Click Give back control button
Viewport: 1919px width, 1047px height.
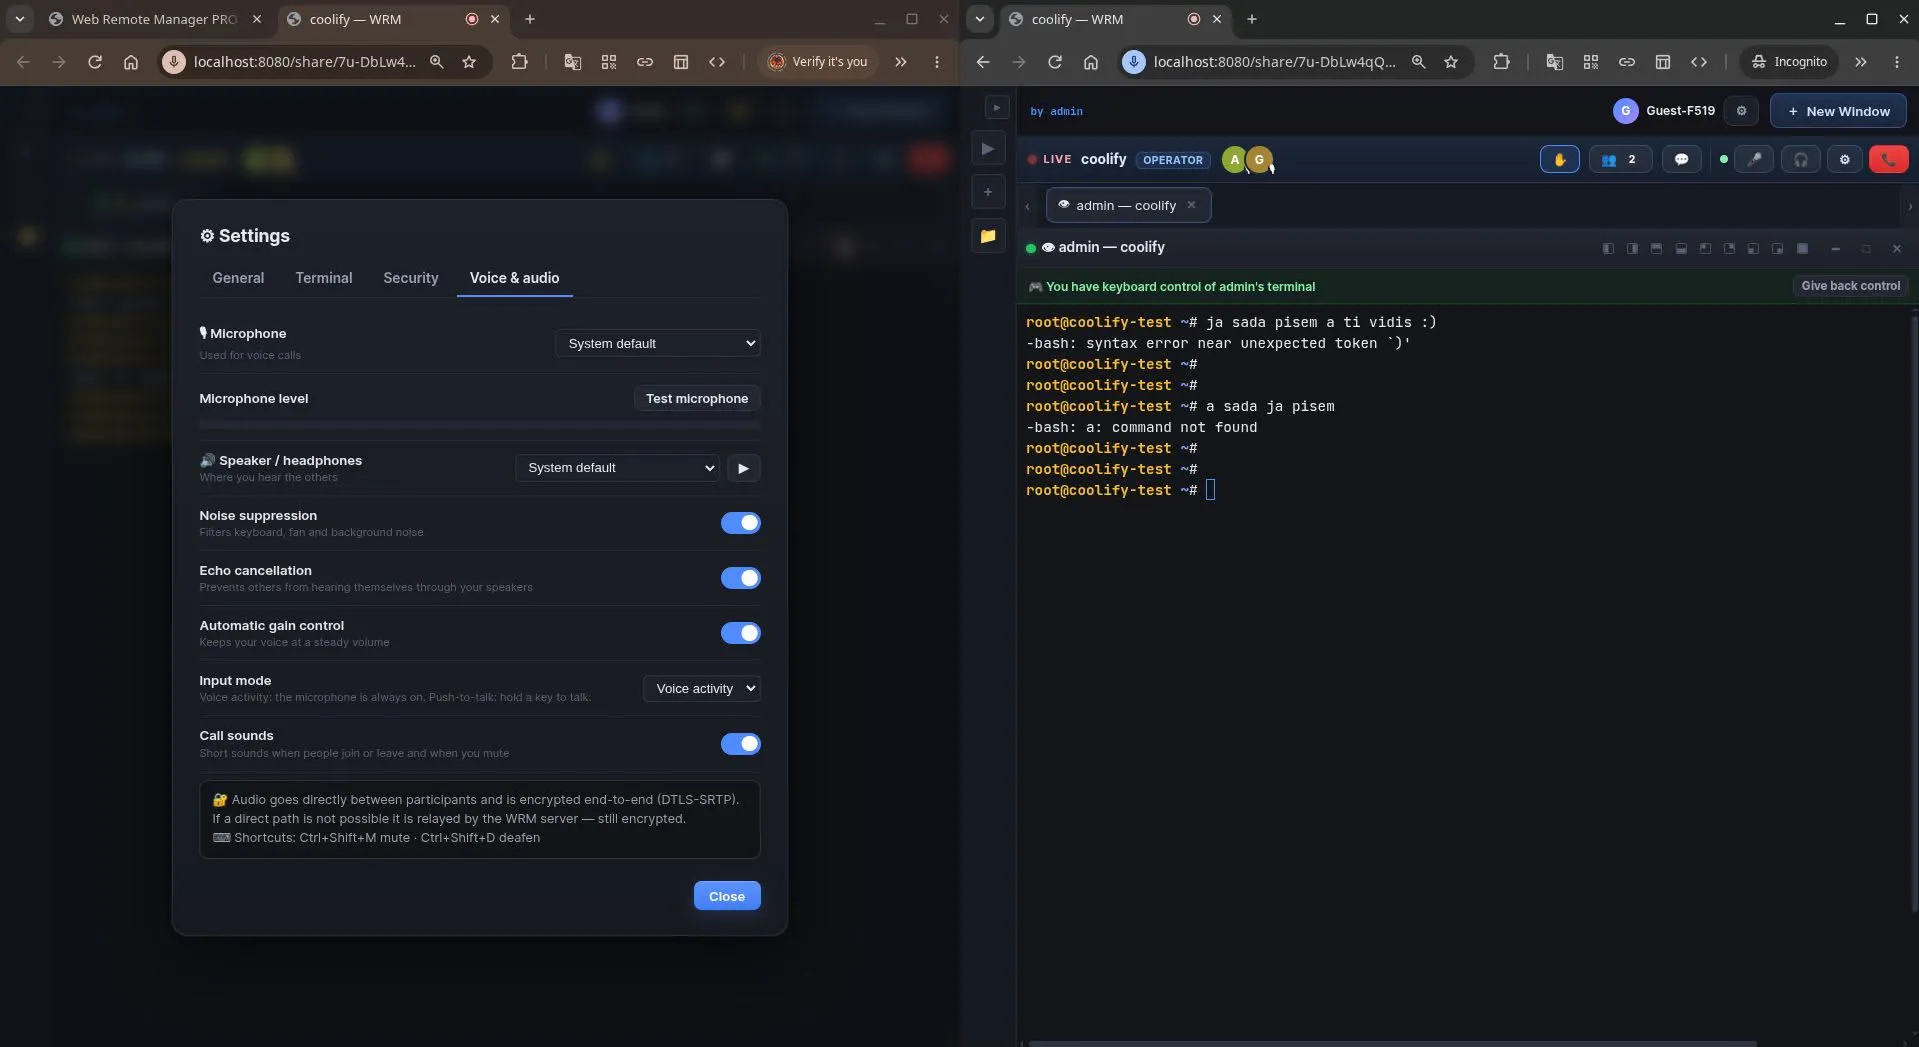point(1851,286)
